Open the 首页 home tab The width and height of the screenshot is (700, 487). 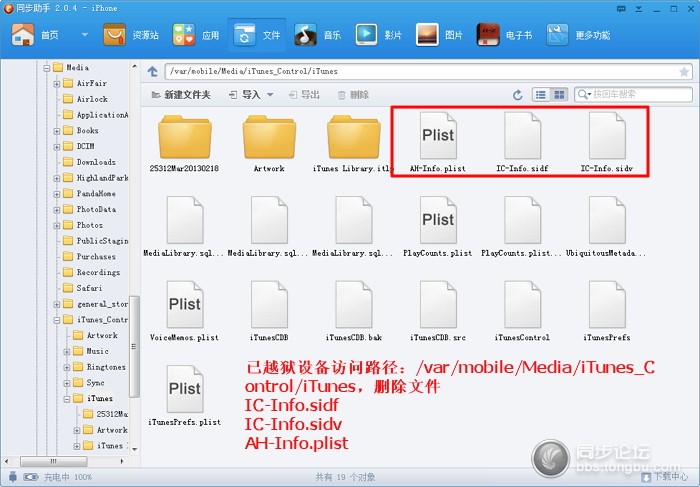36,35
